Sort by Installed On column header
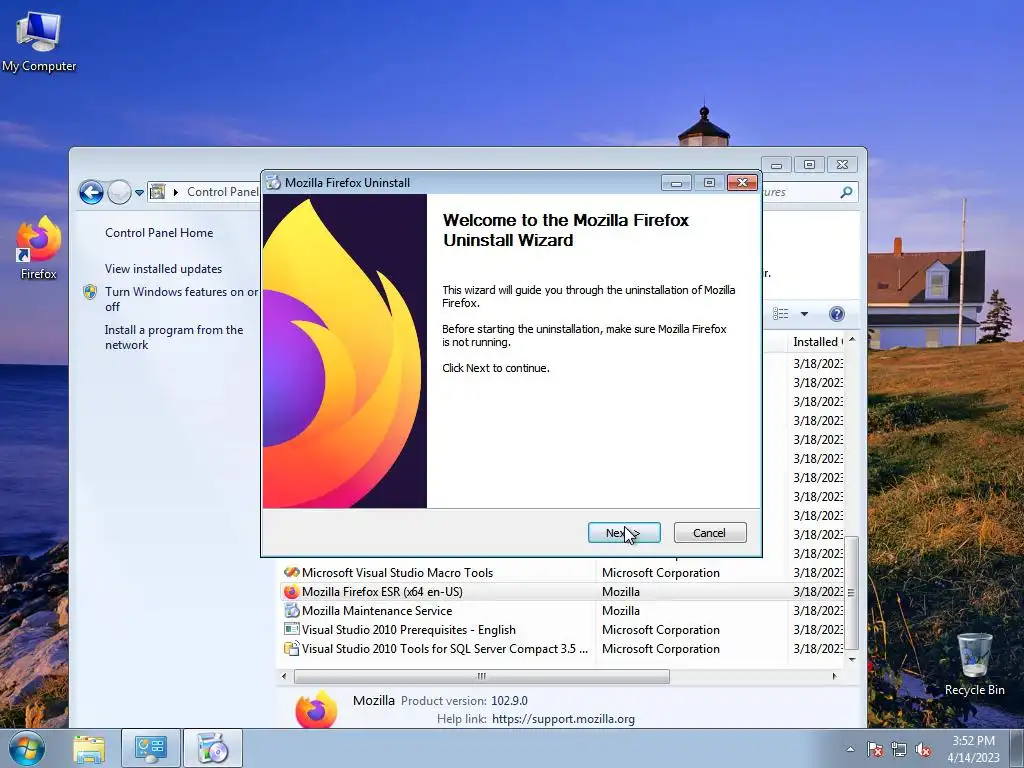The height and width of the screenshot is (768, 1024). [818, 342]
